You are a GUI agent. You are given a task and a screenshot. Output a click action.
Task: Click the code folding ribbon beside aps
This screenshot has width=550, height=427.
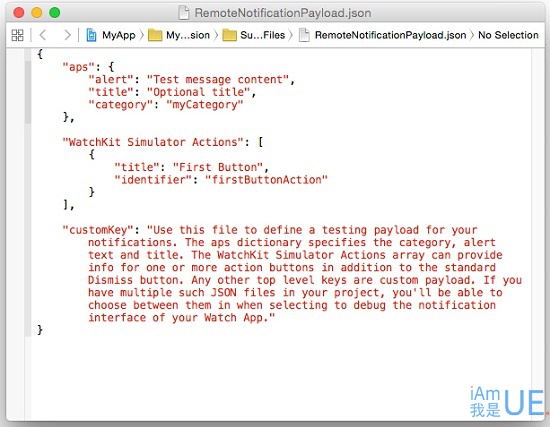(28, 92)
